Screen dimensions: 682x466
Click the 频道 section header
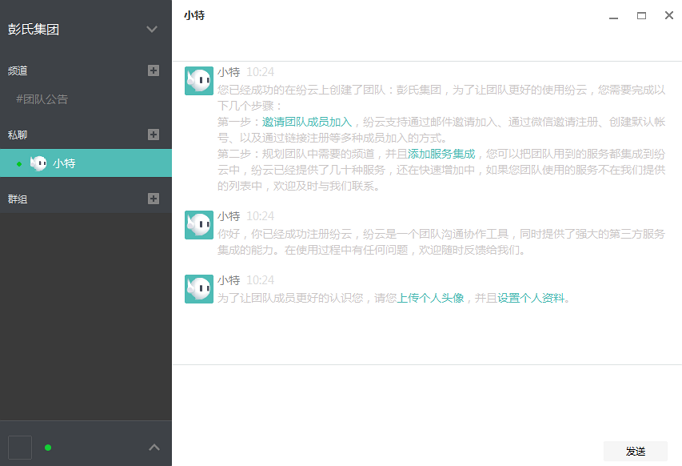pos(18,70)
